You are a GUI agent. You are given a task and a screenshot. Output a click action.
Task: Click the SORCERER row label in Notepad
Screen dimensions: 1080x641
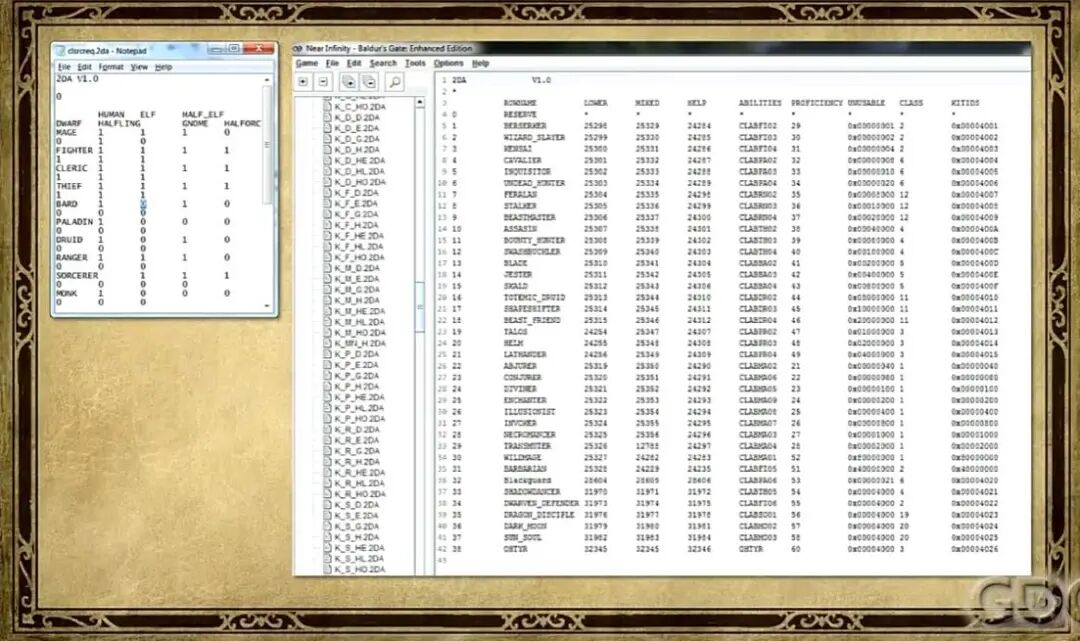(x=77, y=275)
